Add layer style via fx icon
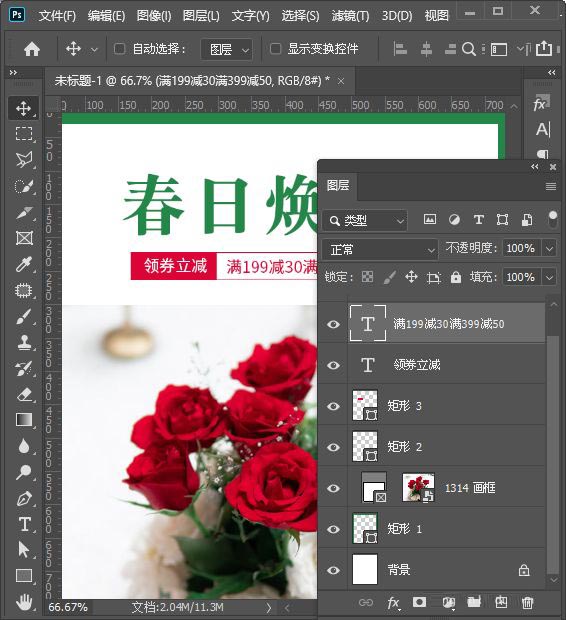 coord(393,603)
